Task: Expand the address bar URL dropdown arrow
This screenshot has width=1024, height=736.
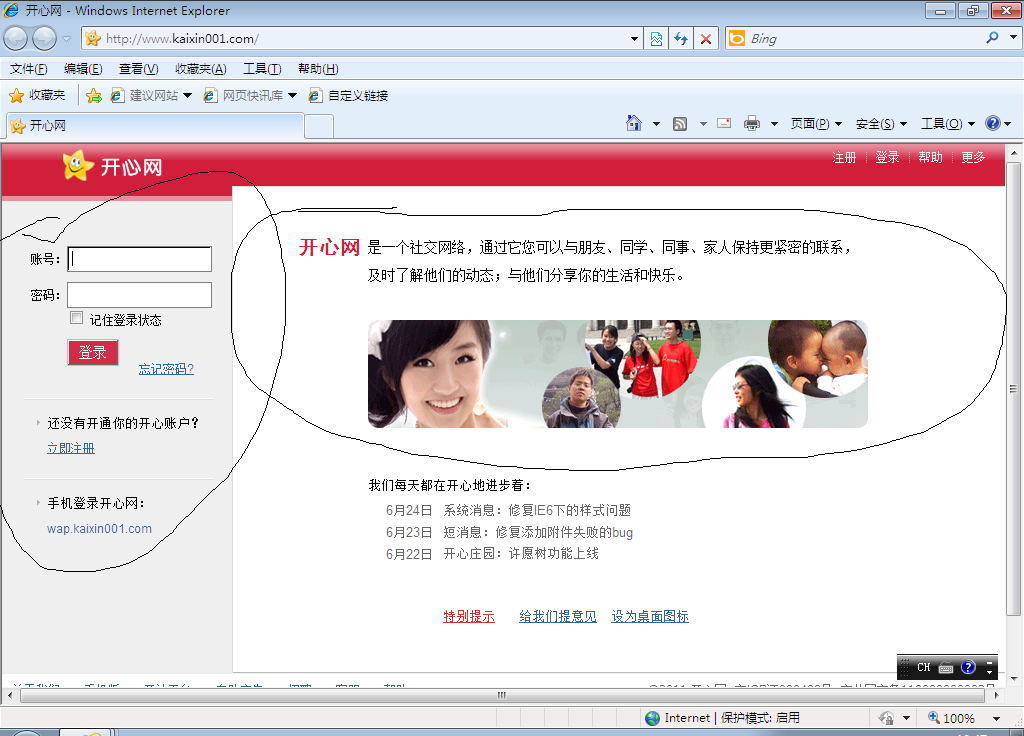Action: coord(634,39)
